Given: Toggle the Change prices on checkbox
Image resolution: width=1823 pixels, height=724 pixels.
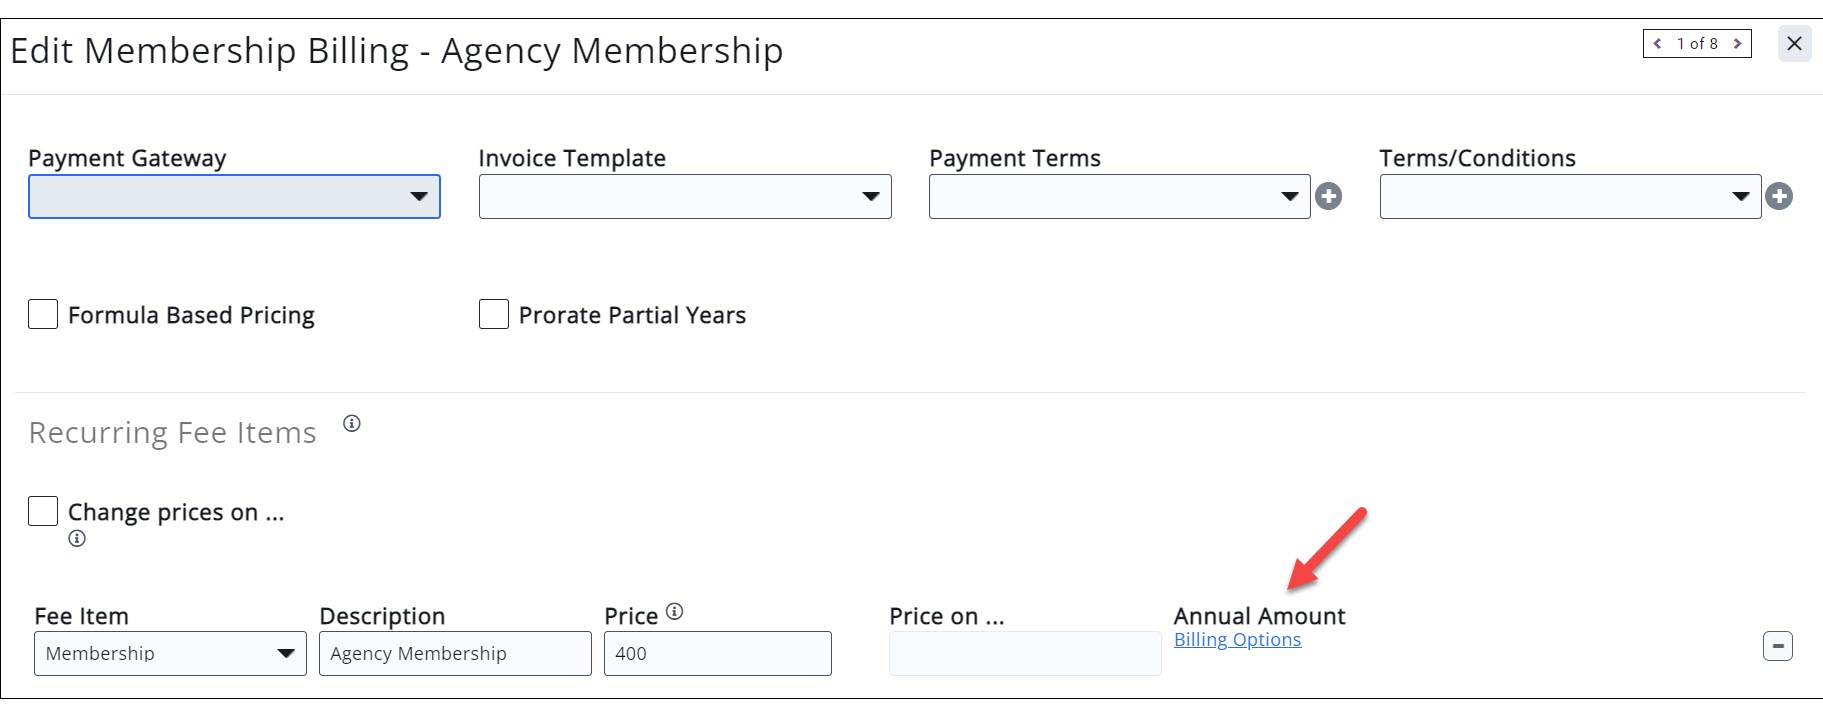Looking at the screenshot, I should [42, 511].
